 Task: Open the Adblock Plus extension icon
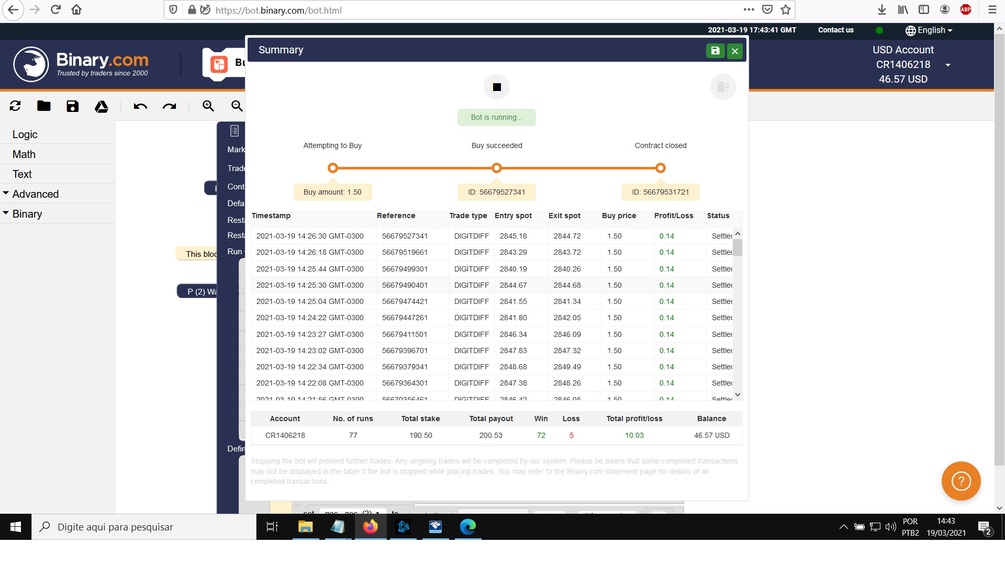(965, 10)
